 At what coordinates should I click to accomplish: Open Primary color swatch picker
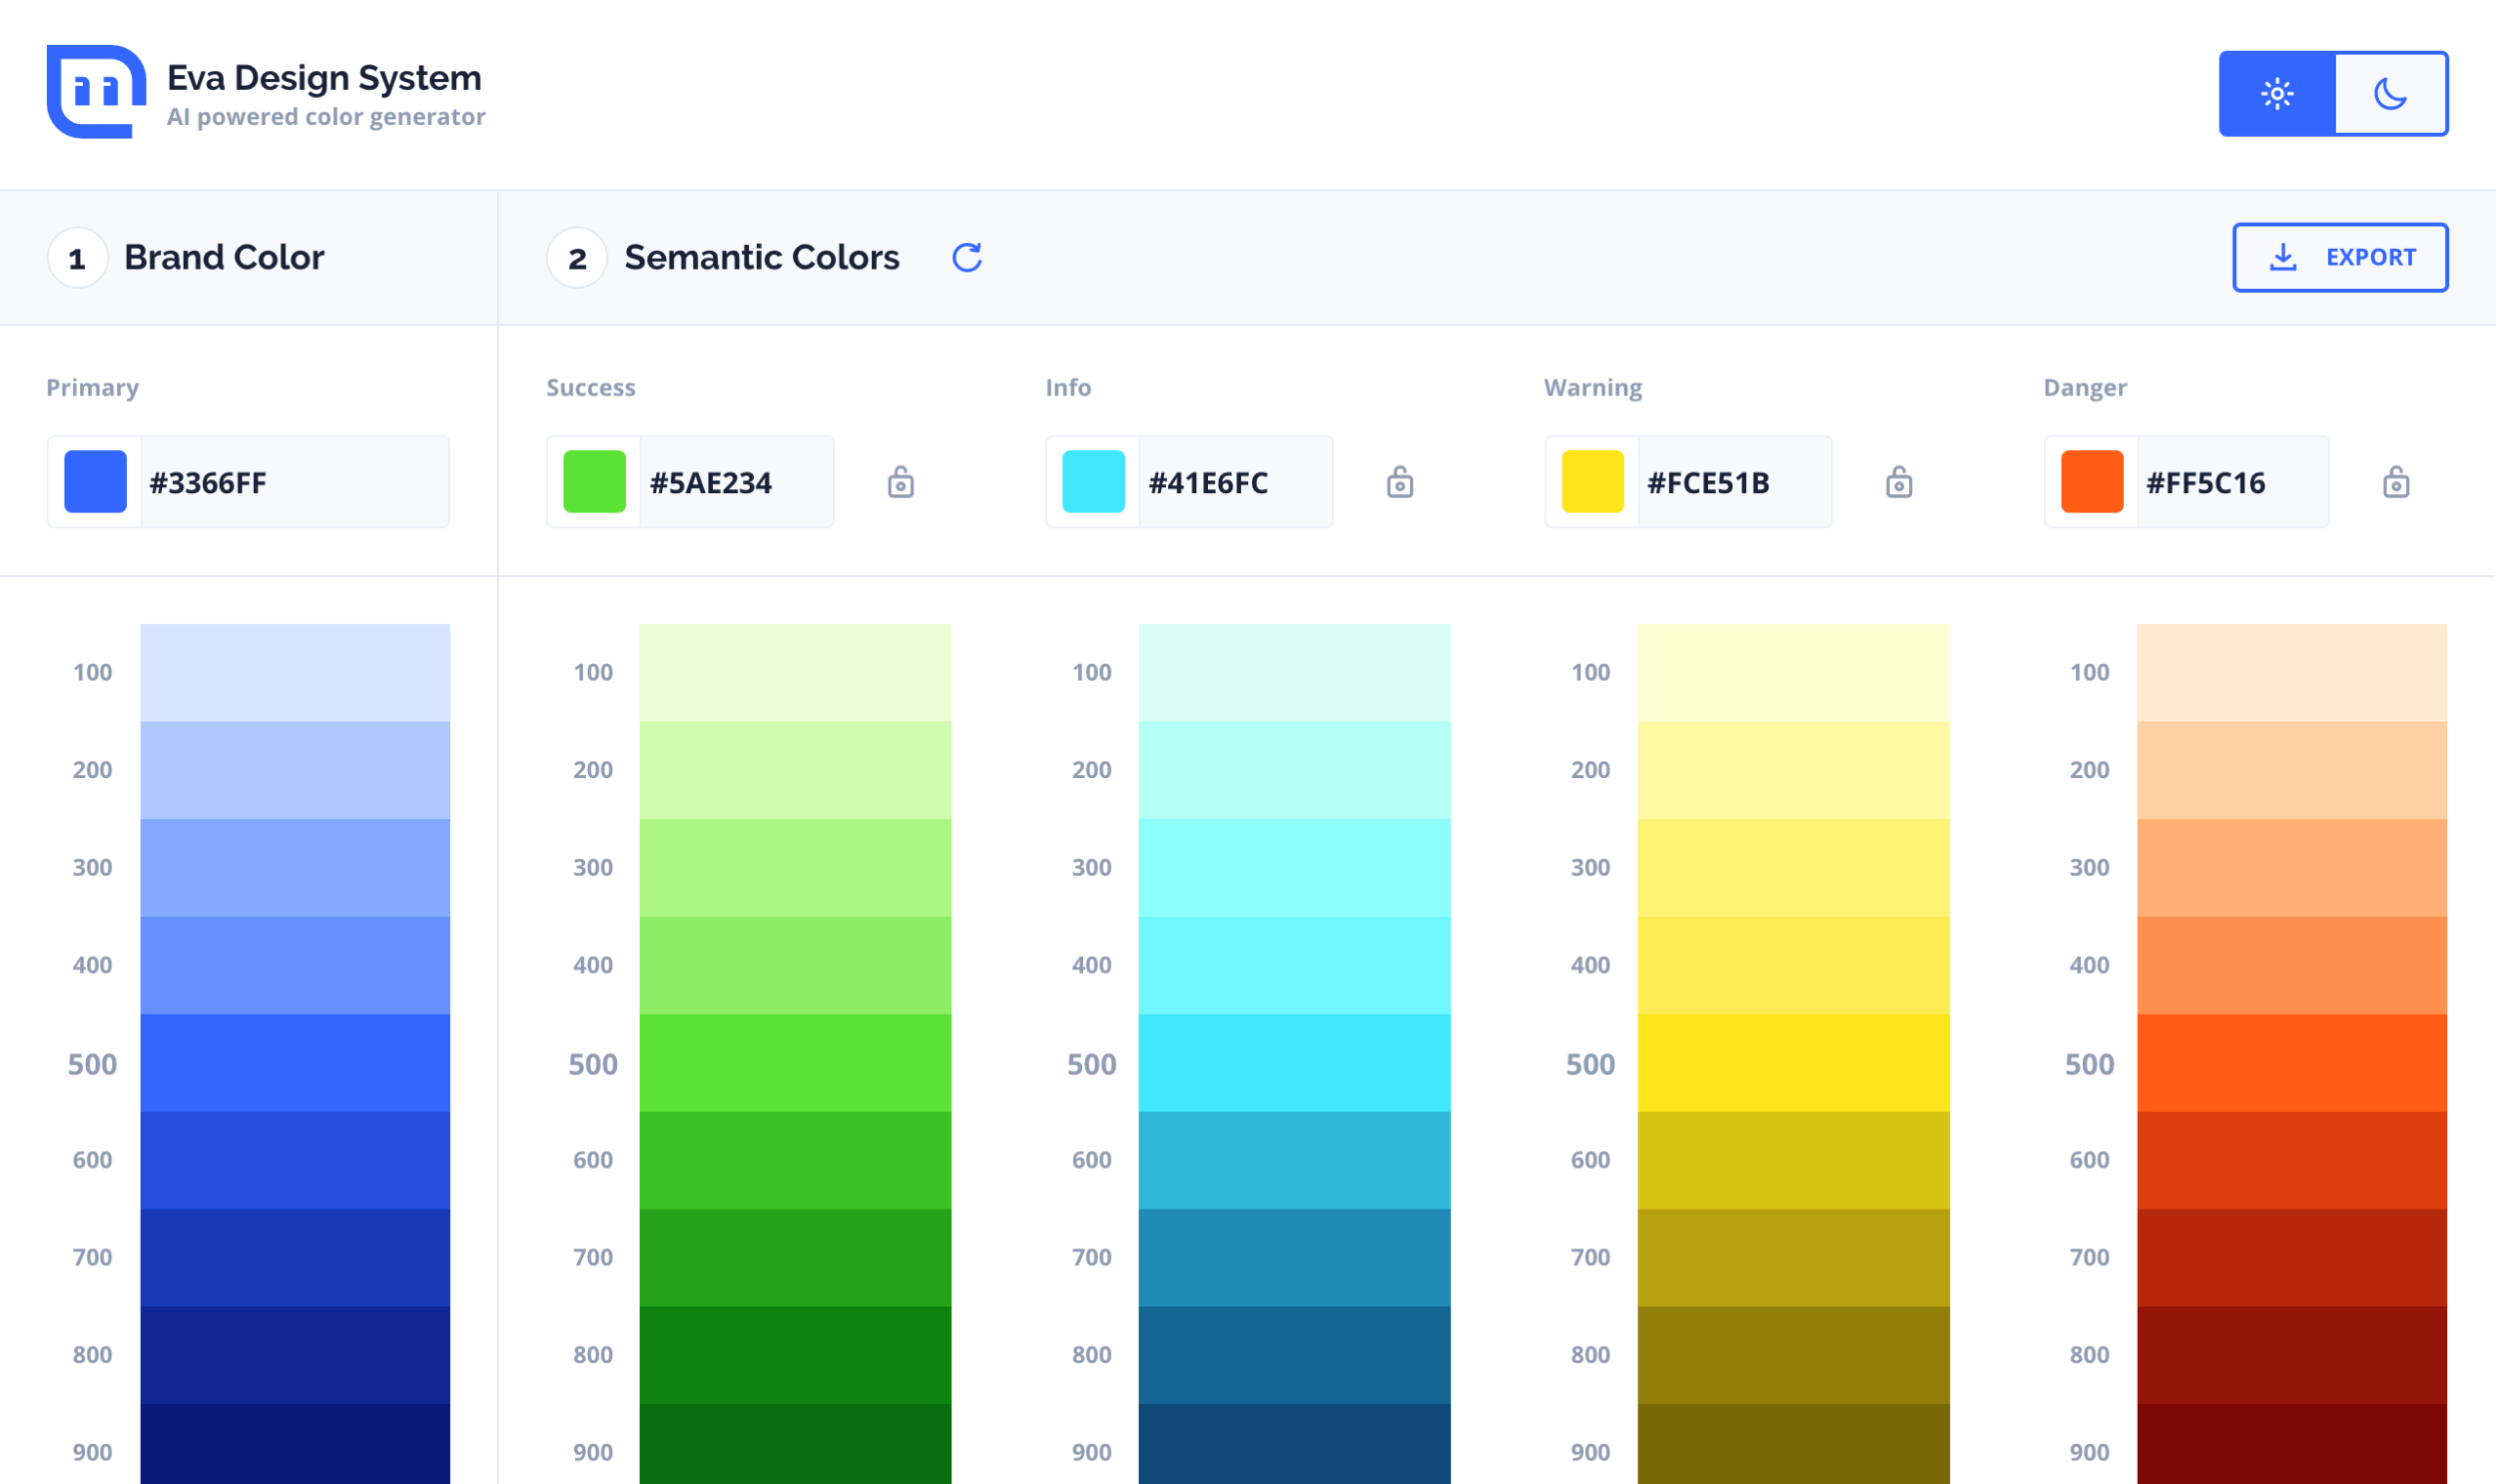tap(95, 482)
